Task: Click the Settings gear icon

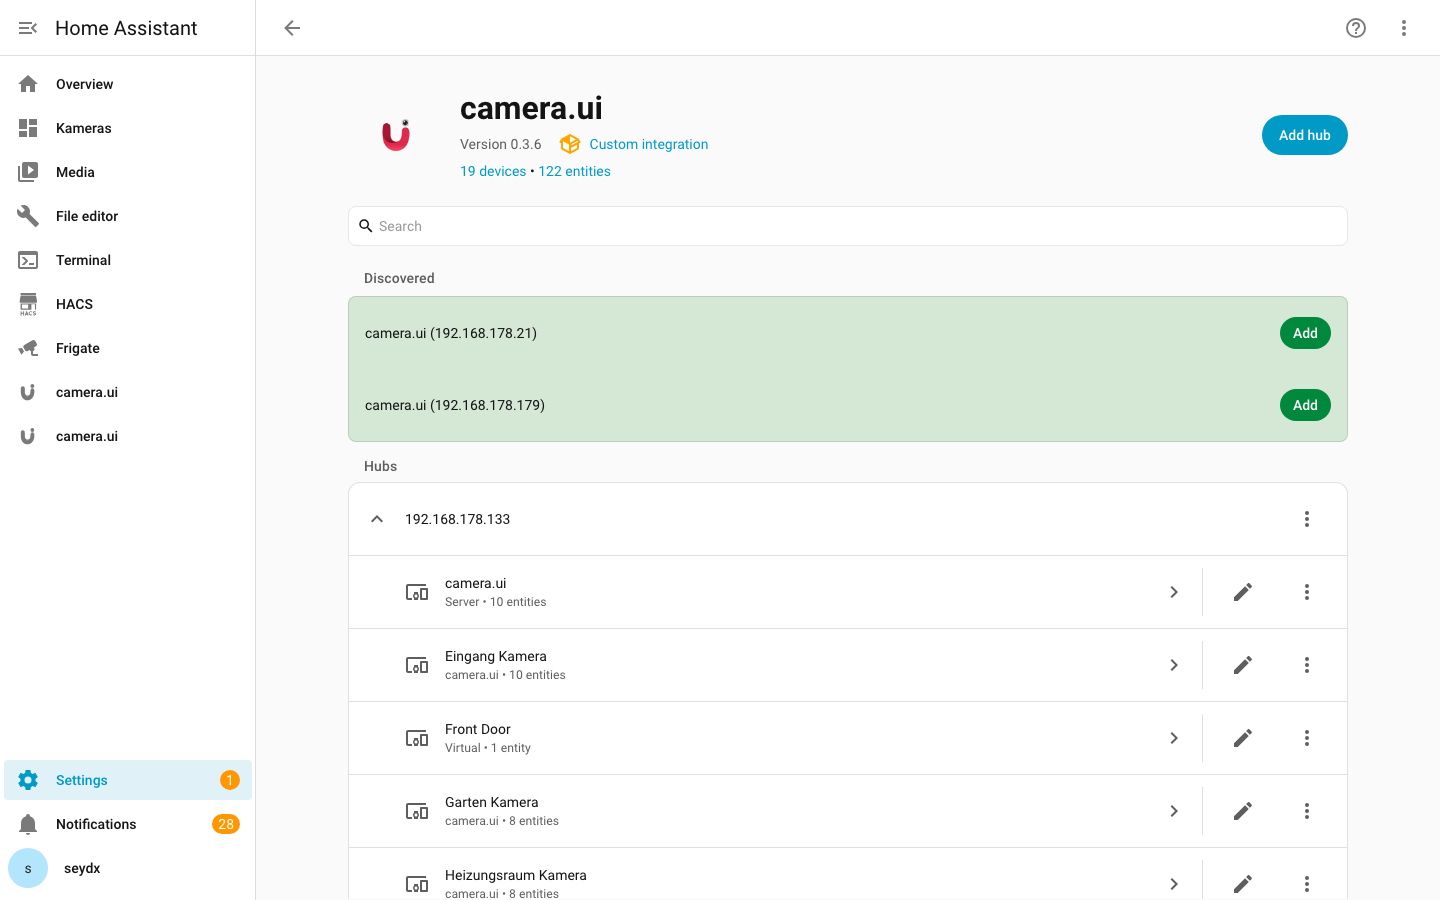Action: click(x=28, y=780)
